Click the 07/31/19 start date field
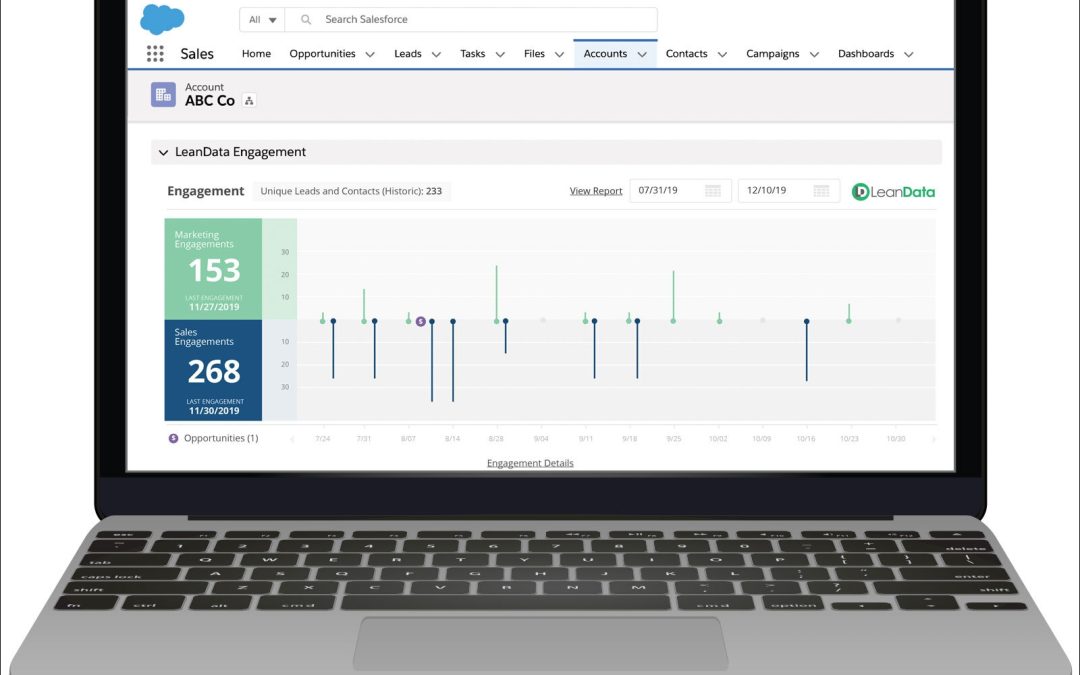Screen dimensions: 1080x675 [x=681, y=191]
